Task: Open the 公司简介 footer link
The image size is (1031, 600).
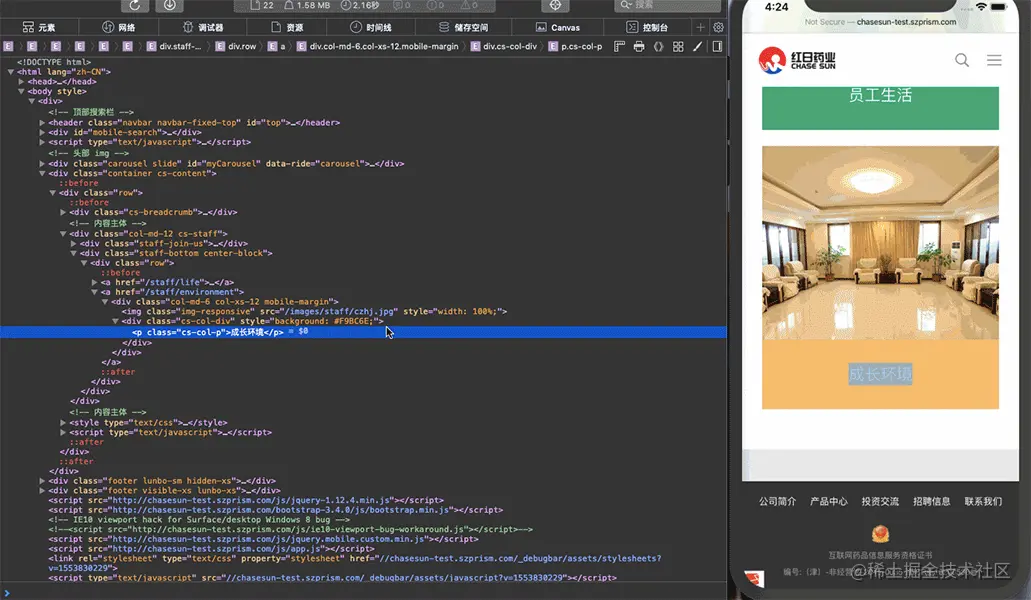Action: pyautogui.click(x=777, y=501)
